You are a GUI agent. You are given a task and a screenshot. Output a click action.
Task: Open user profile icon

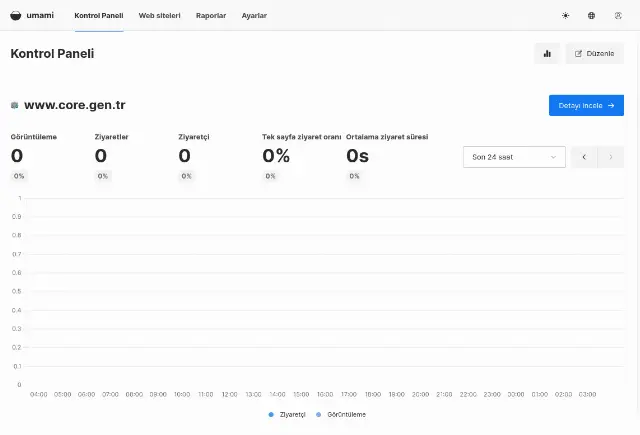[x=618, y=16]
